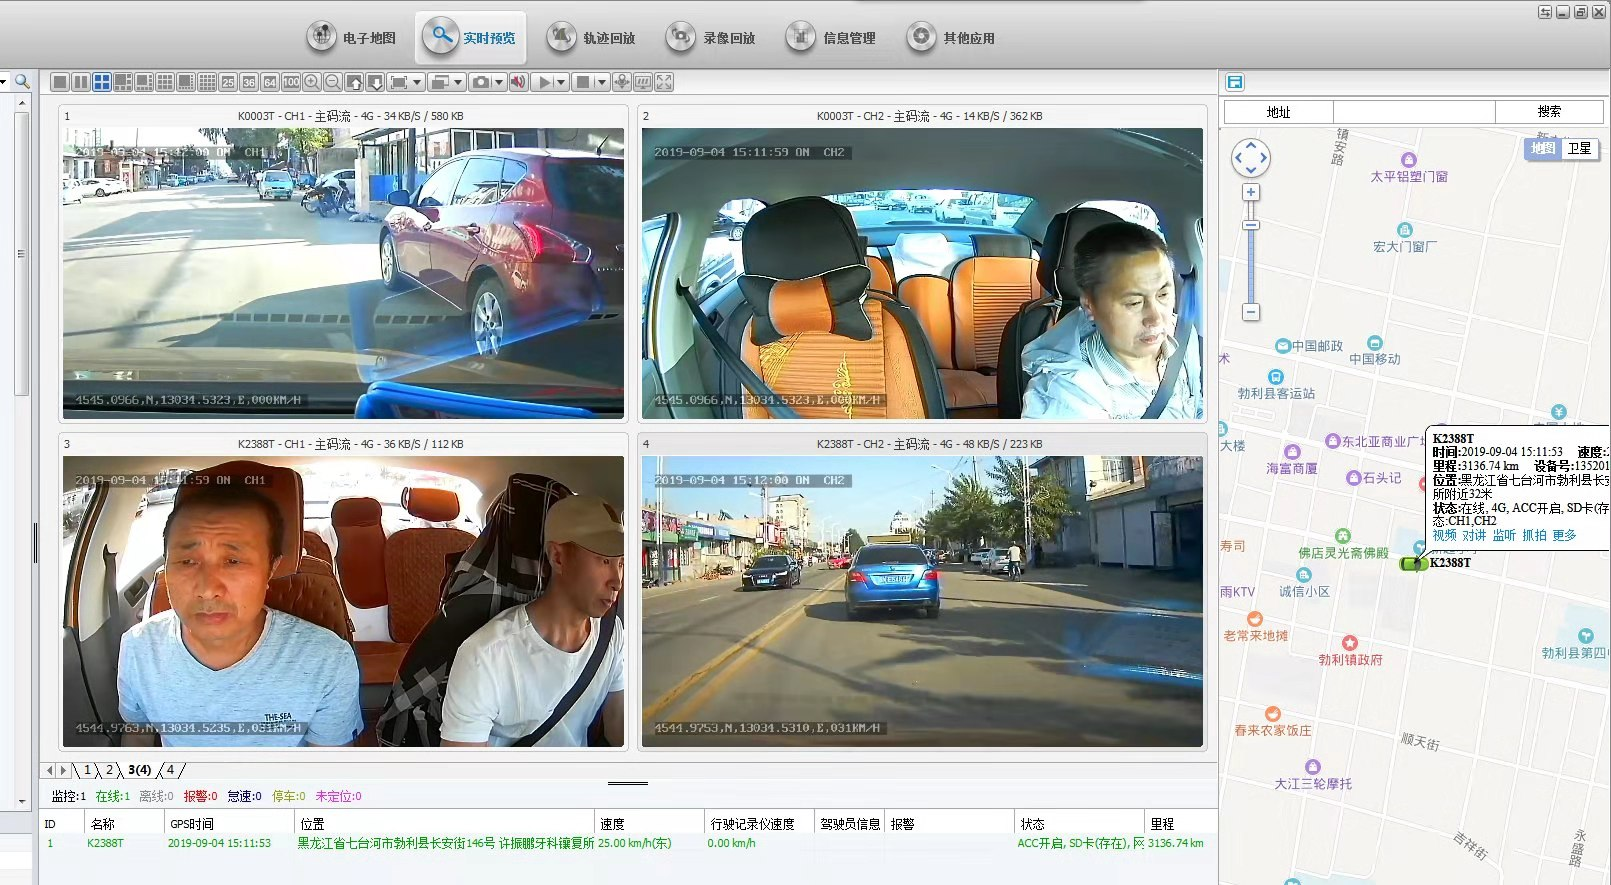Image resolution: width=1611 pixels, height=885 pixels.
Task: Click the map pan direction control
Action: 1251,157
